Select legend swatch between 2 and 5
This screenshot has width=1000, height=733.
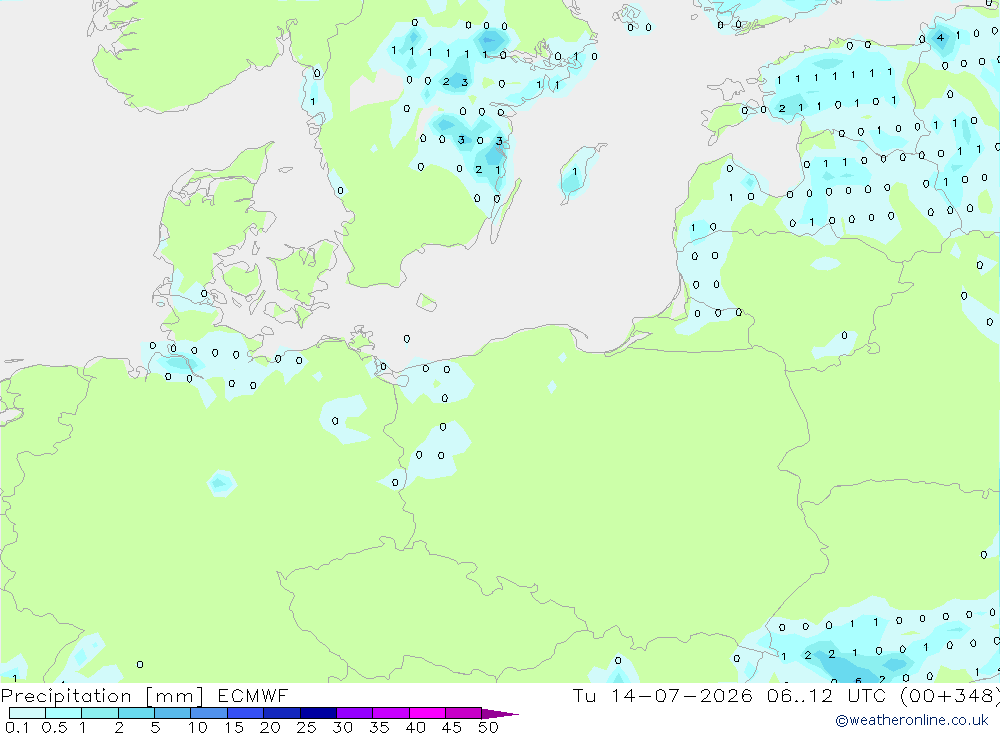[x=136, y=713]
